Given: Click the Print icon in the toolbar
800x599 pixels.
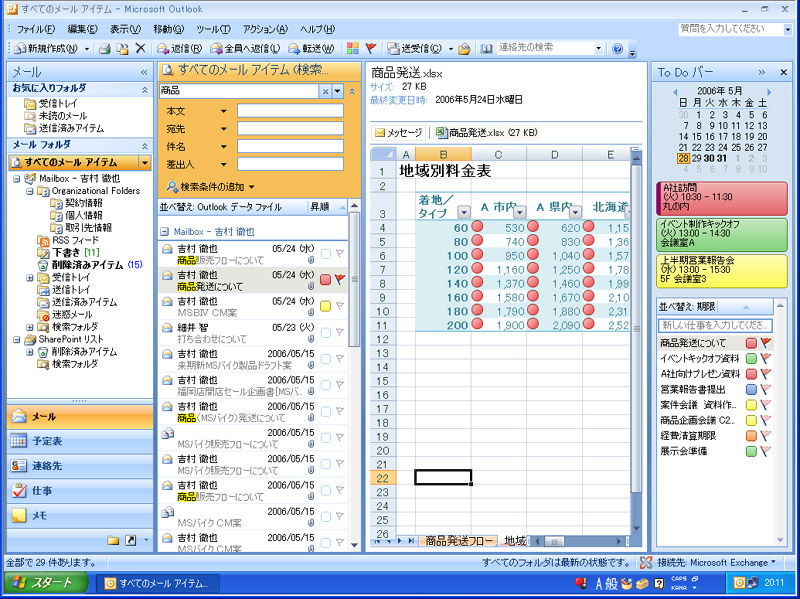Looking at the screenshot, I should click(105, 48).
